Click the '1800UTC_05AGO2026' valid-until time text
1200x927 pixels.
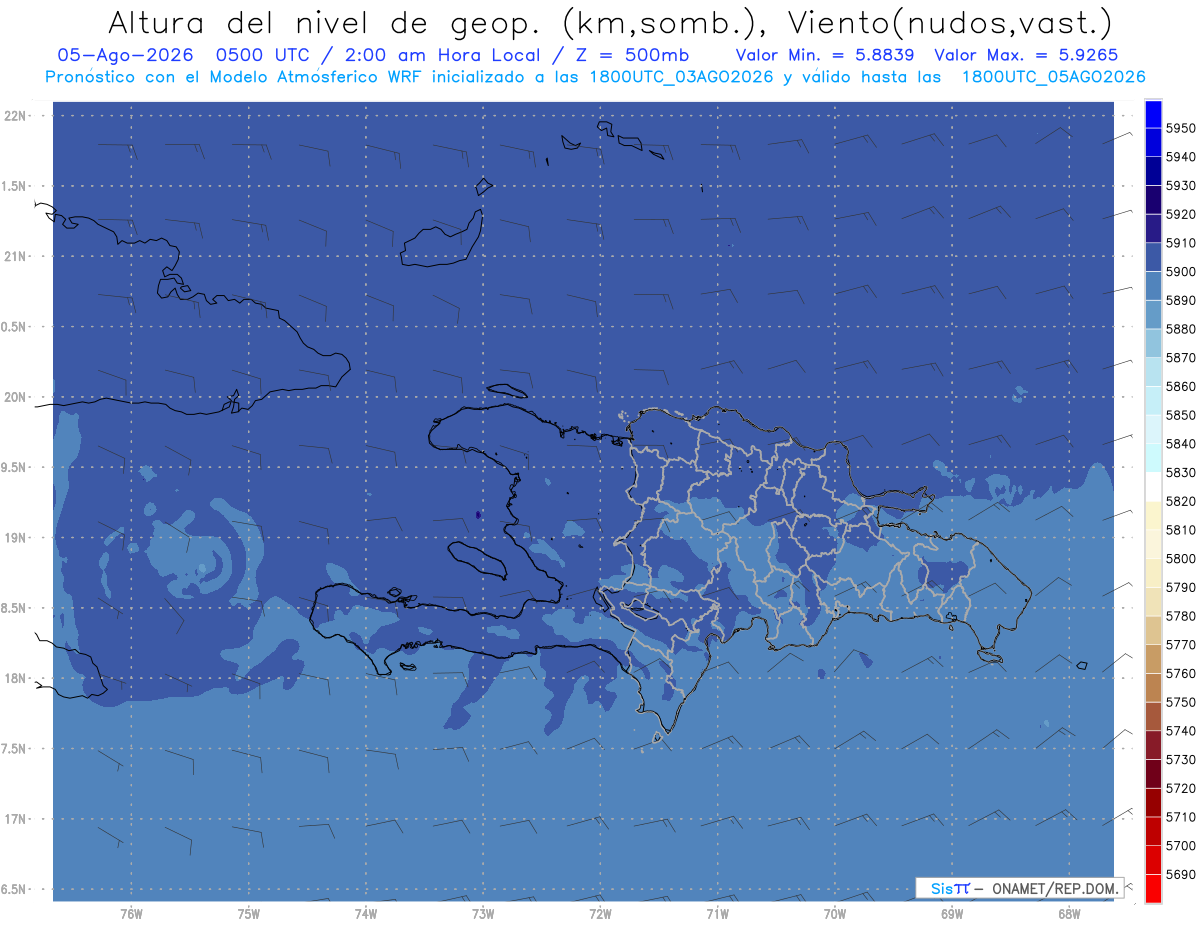tap(1053, 77)
